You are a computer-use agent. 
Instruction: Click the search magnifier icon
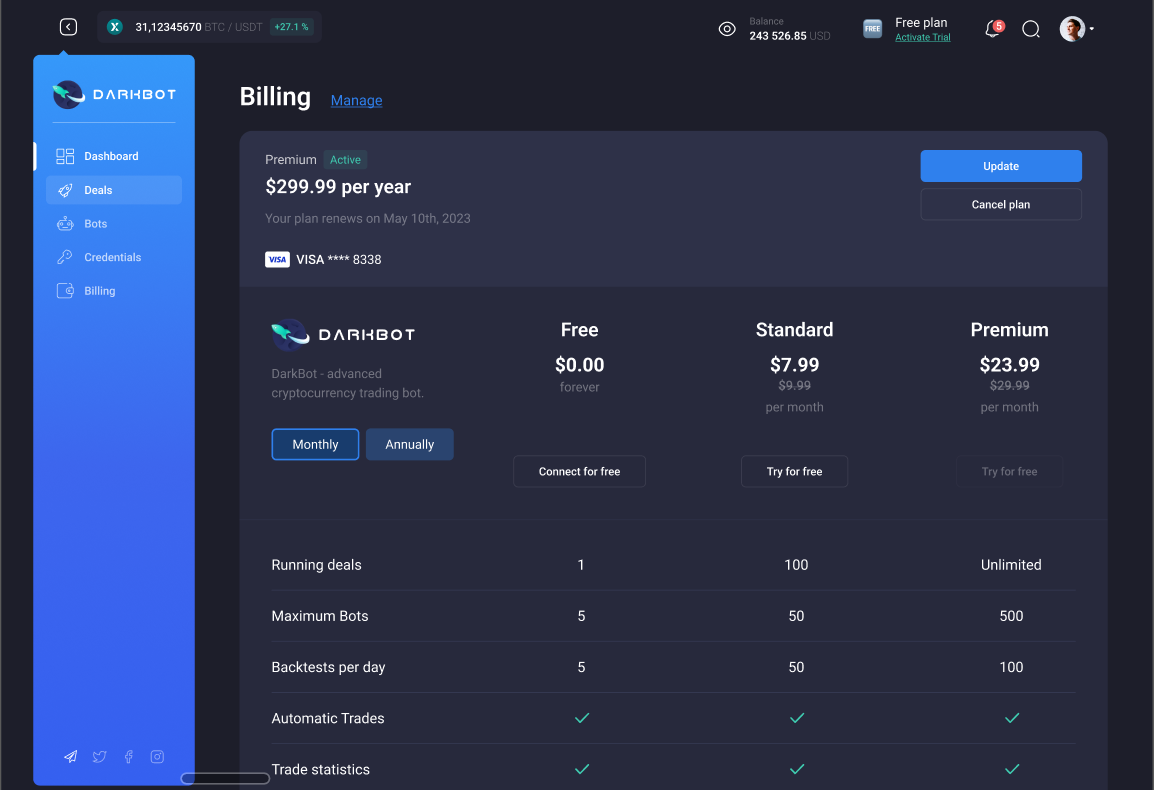pyautogui.click(x=1031, y=29)
